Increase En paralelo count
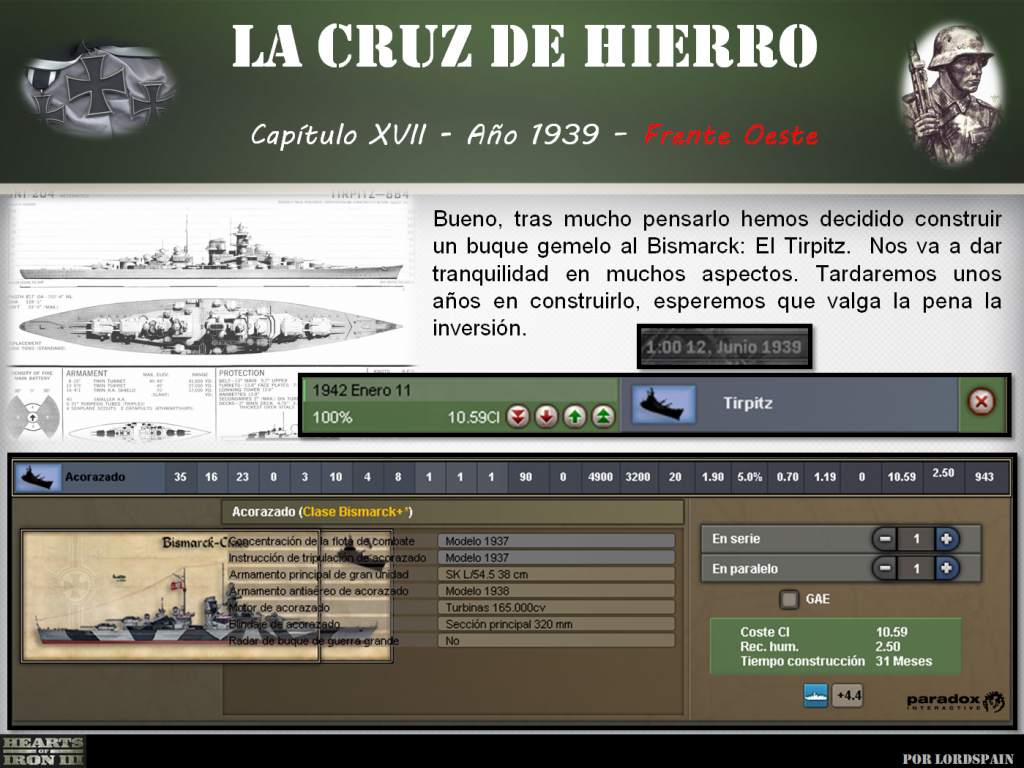 [946, 568]
